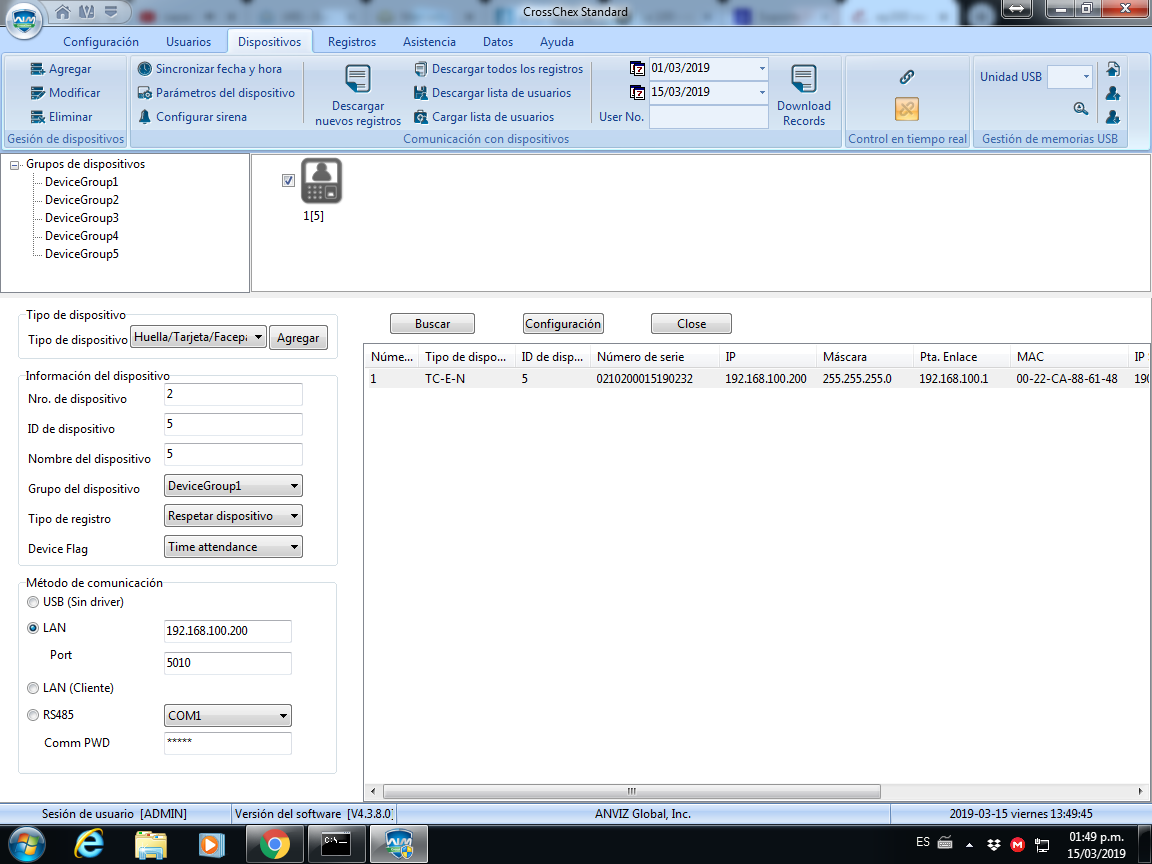Click the horizontal scrollbar of device table
Screen dimensions: 1152x864
632,791
